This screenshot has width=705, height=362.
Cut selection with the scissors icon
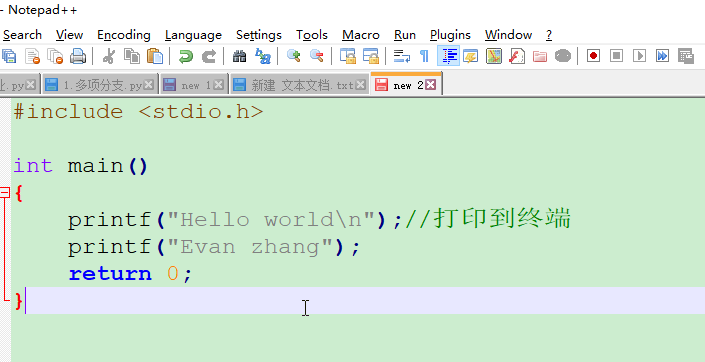pyautogui.click(x=109, y=56)
